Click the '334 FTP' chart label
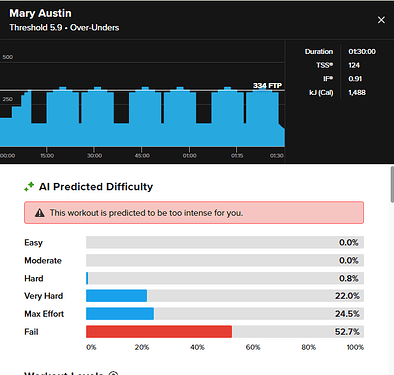The image size is (394, 375). click(267, 86)
